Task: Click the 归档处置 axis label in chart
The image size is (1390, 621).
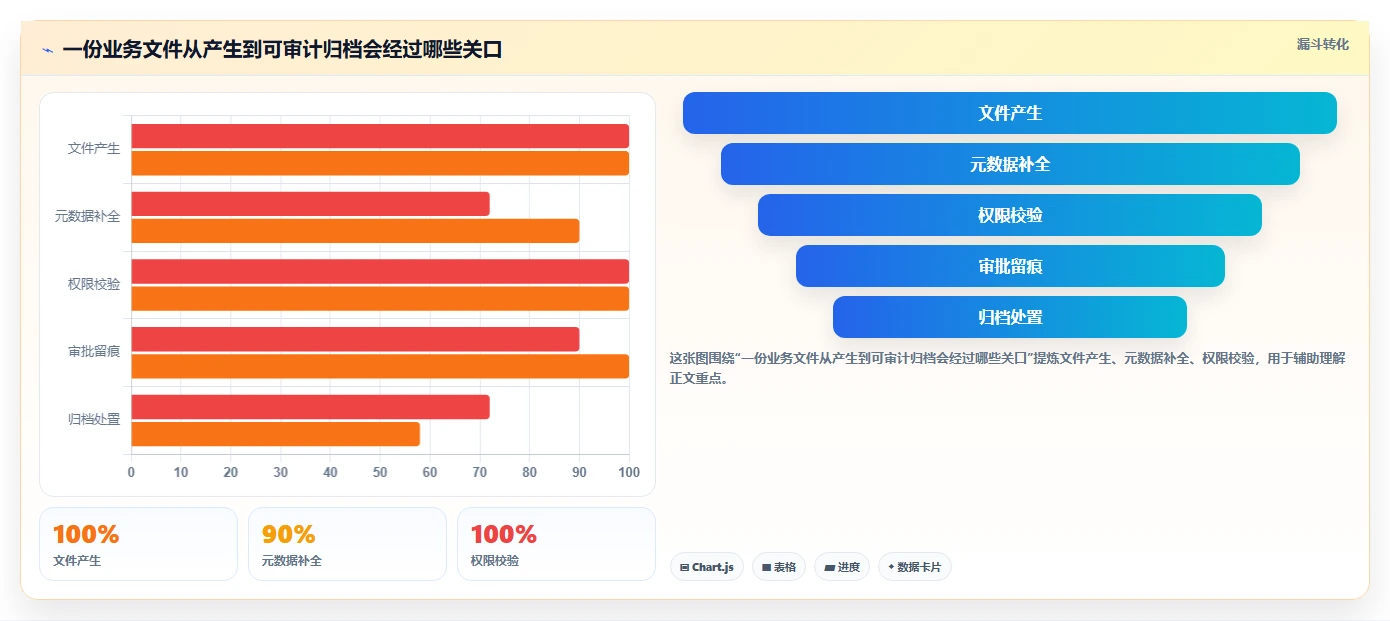Action: click(94, 419)
